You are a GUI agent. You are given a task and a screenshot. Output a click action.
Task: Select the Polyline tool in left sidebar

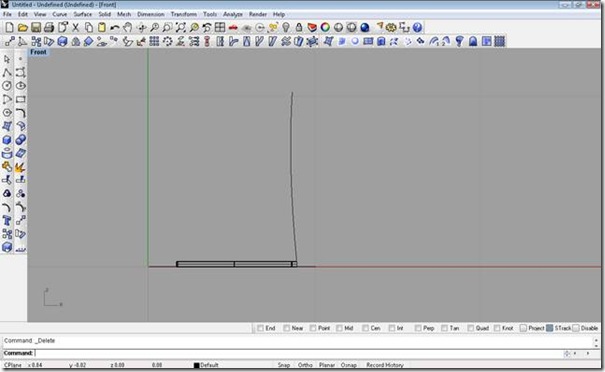[7, 72]
